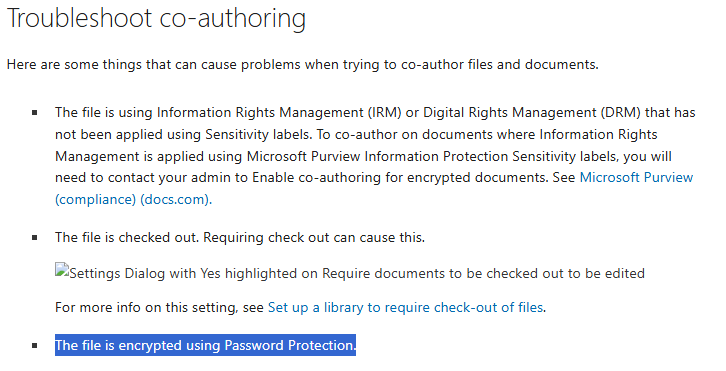Click the text 'The file is checked out.'
This screenshot has height=371, width=726.
127,238
